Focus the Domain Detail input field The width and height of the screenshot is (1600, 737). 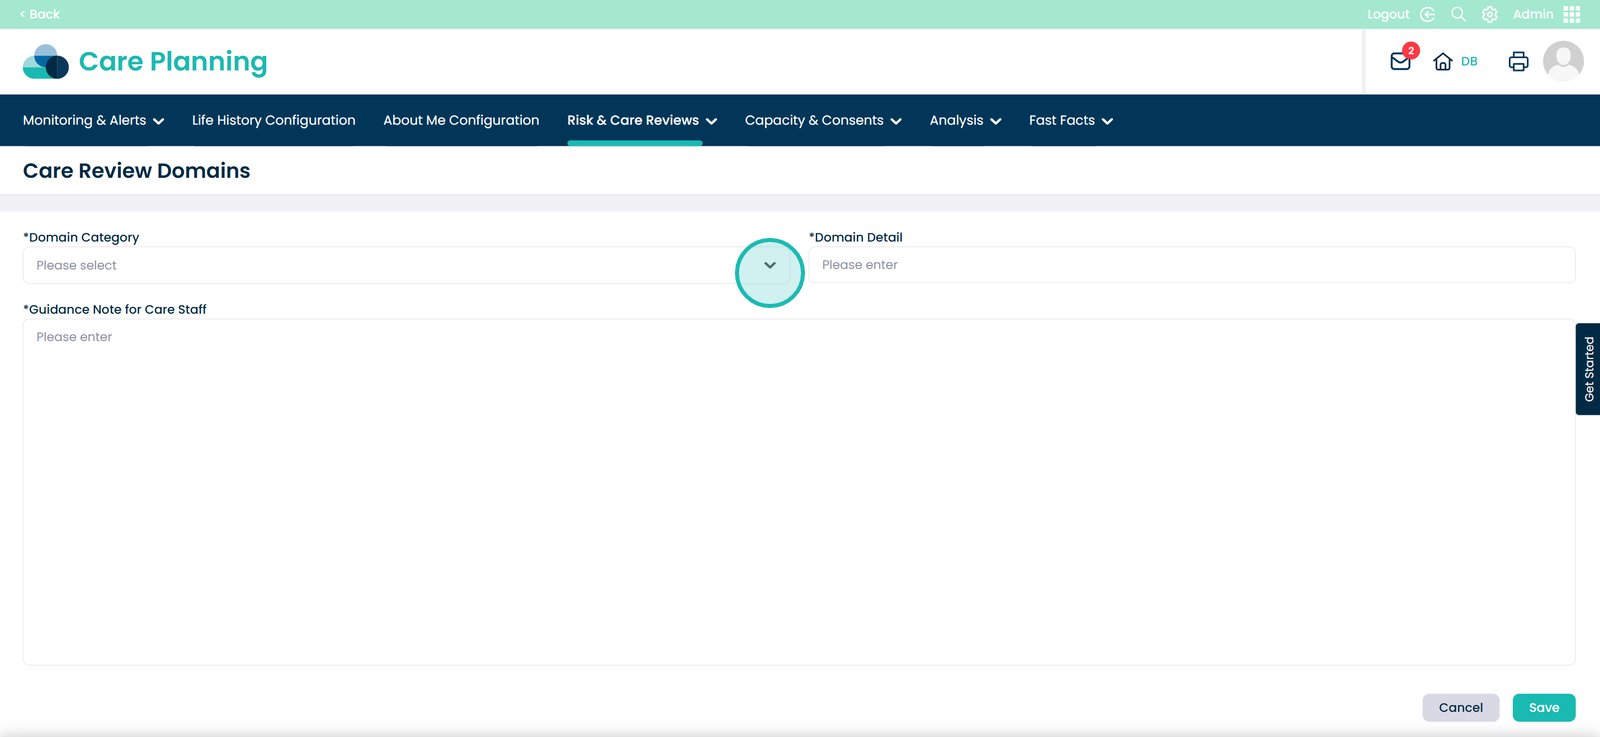[x=1190, y=265]
